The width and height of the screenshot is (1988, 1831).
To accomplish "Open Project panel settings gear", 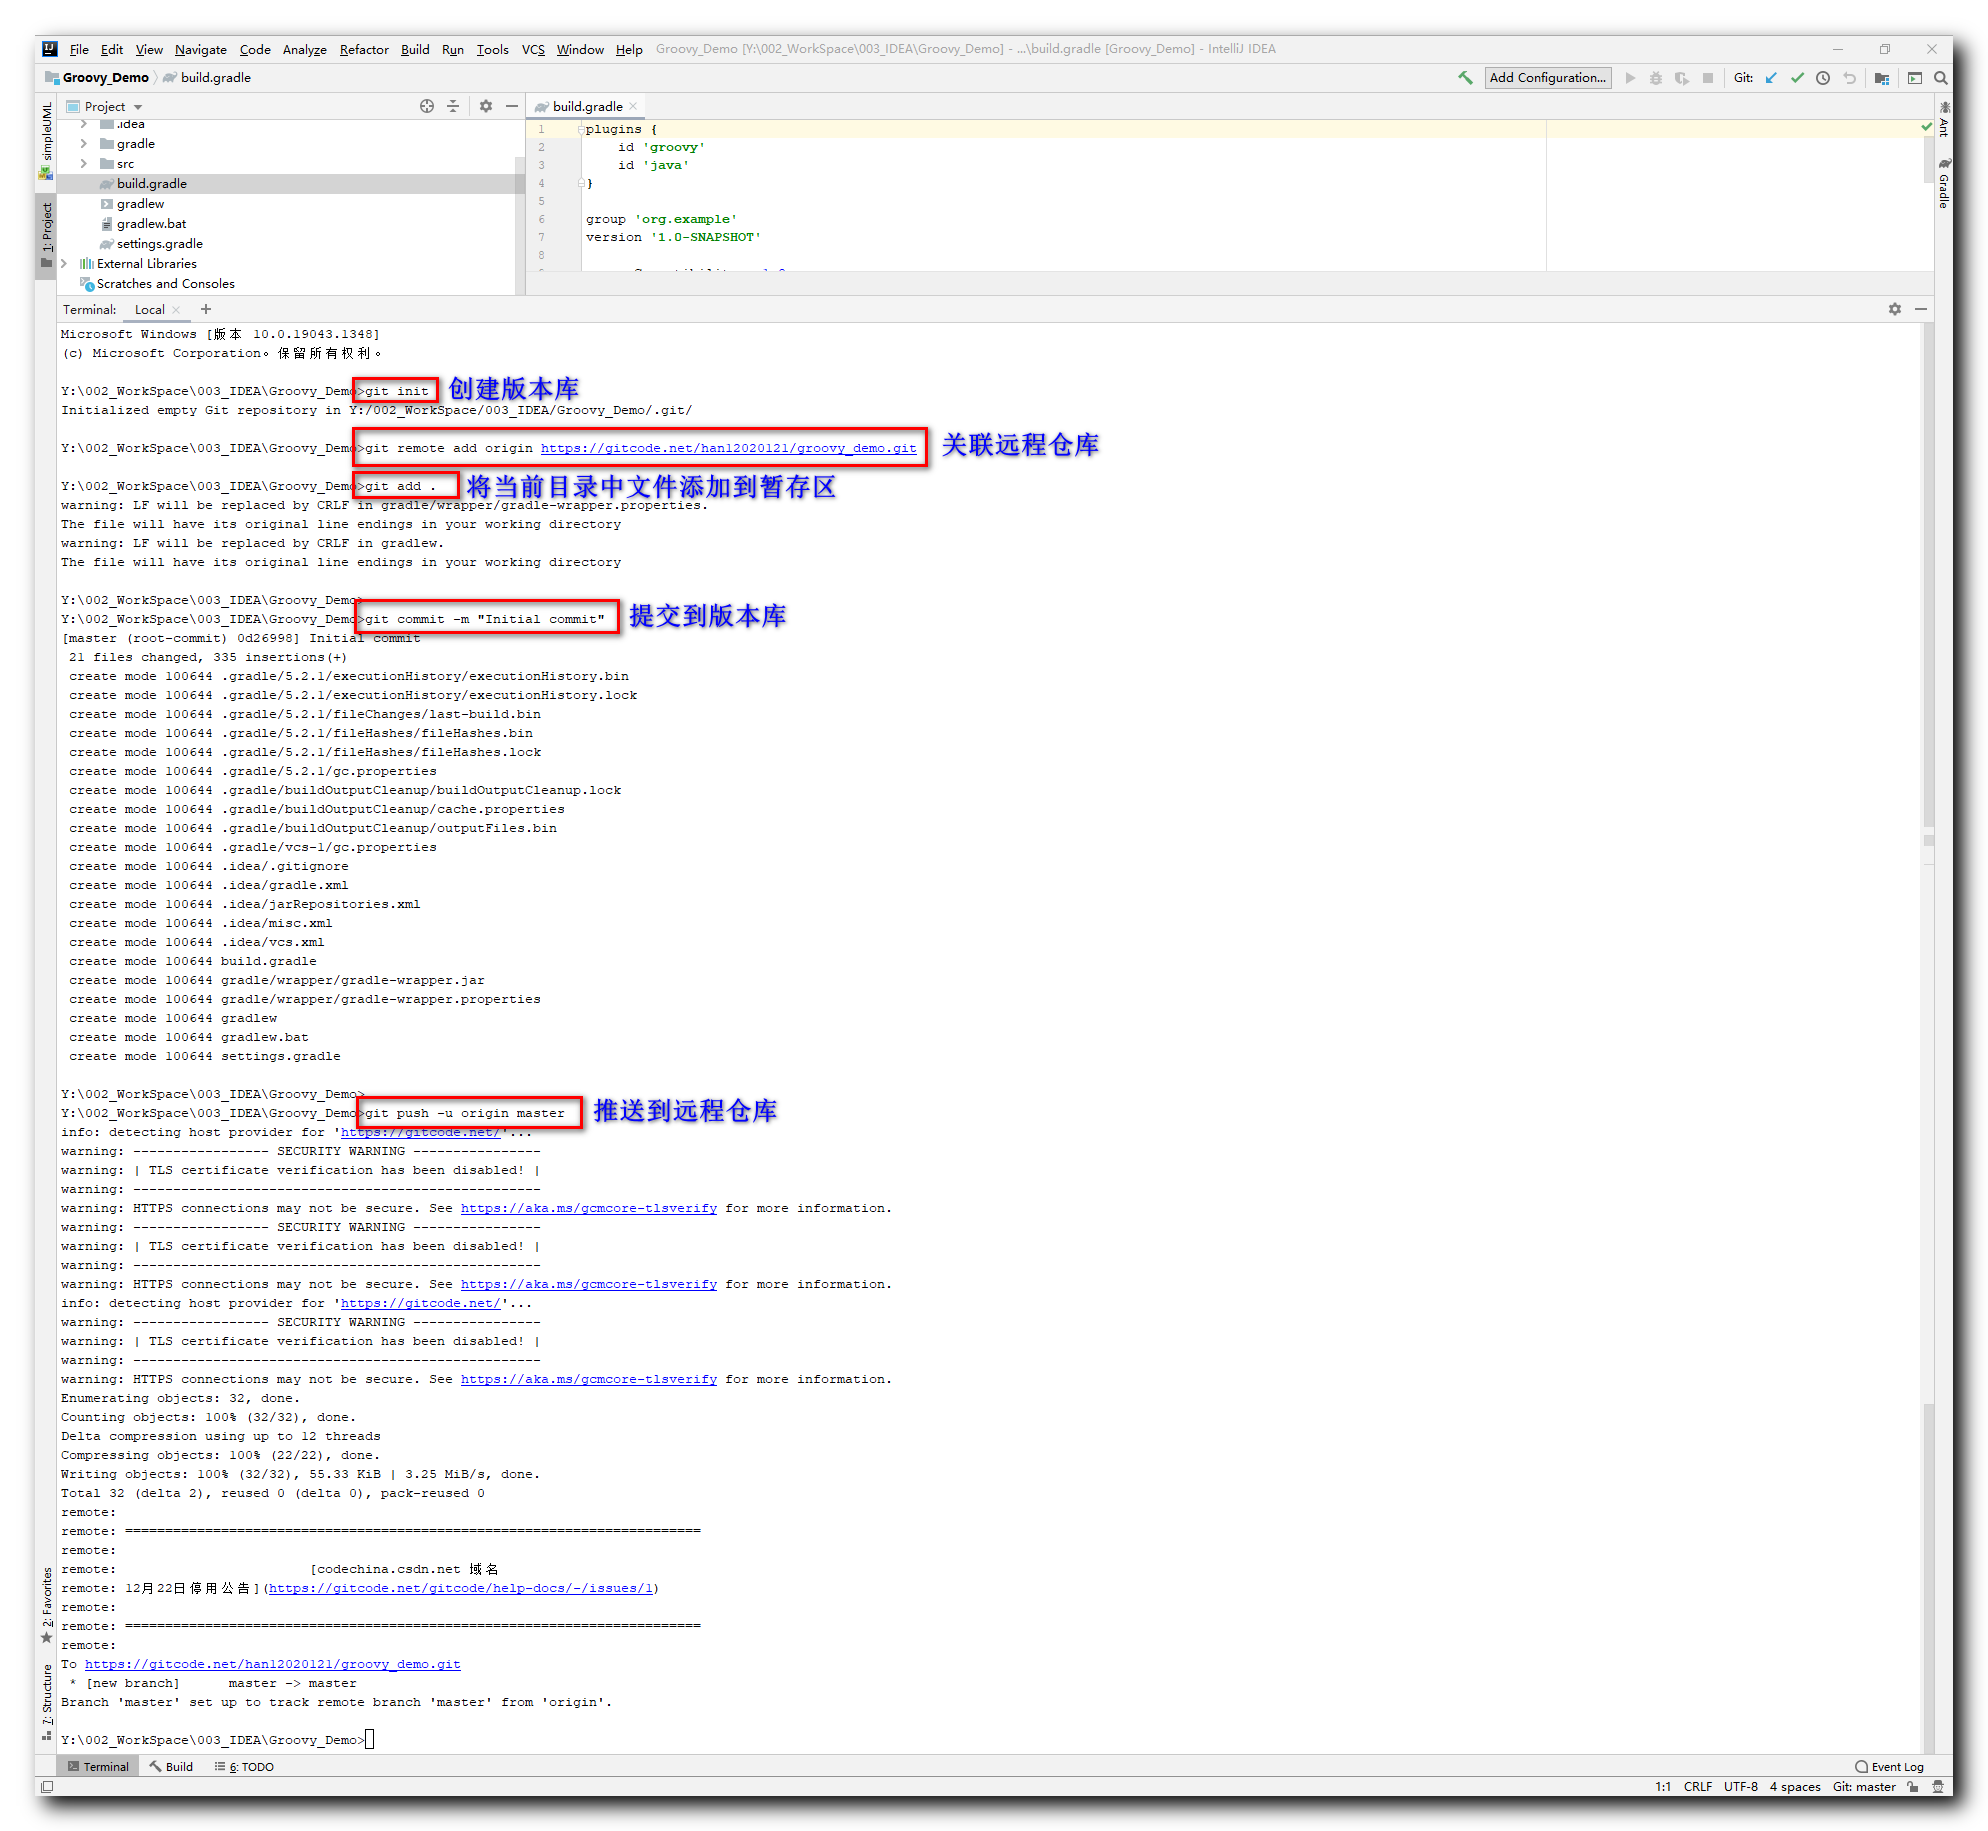I will [x=486, y=106].
